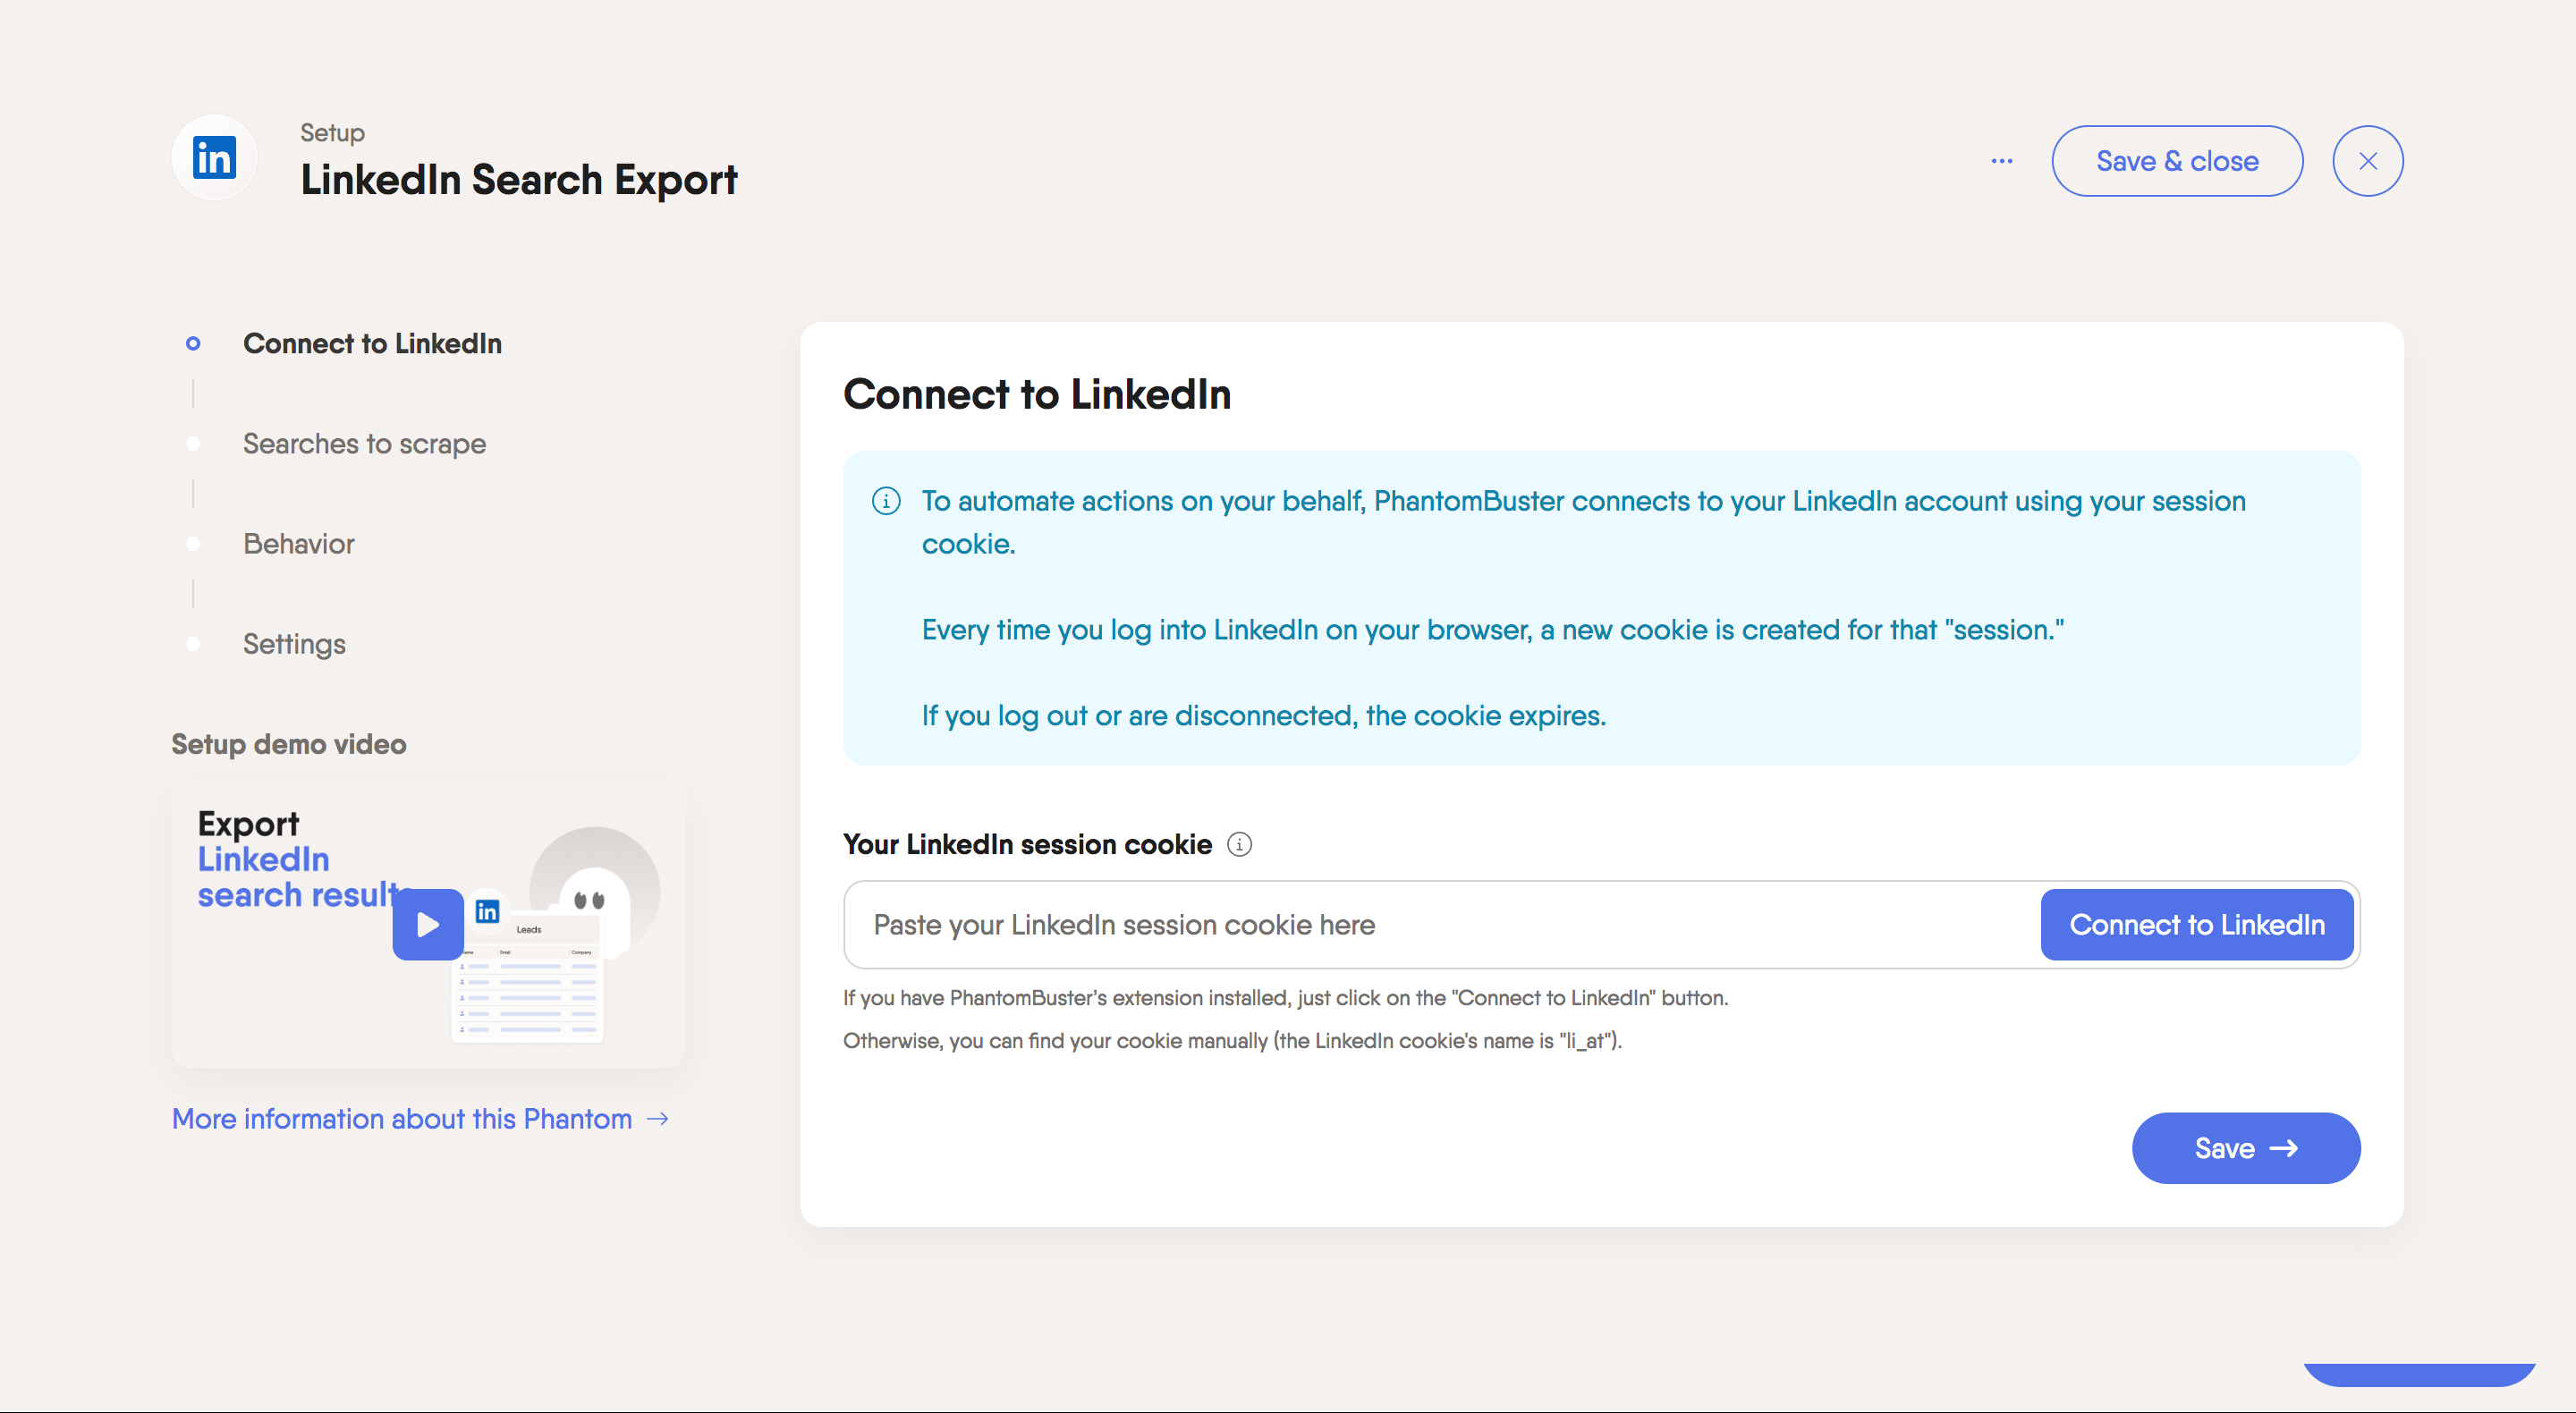This screenshot has height=1413, width=2576.
Task: Click the arrow next to More information link
Action: [657, 1118]
